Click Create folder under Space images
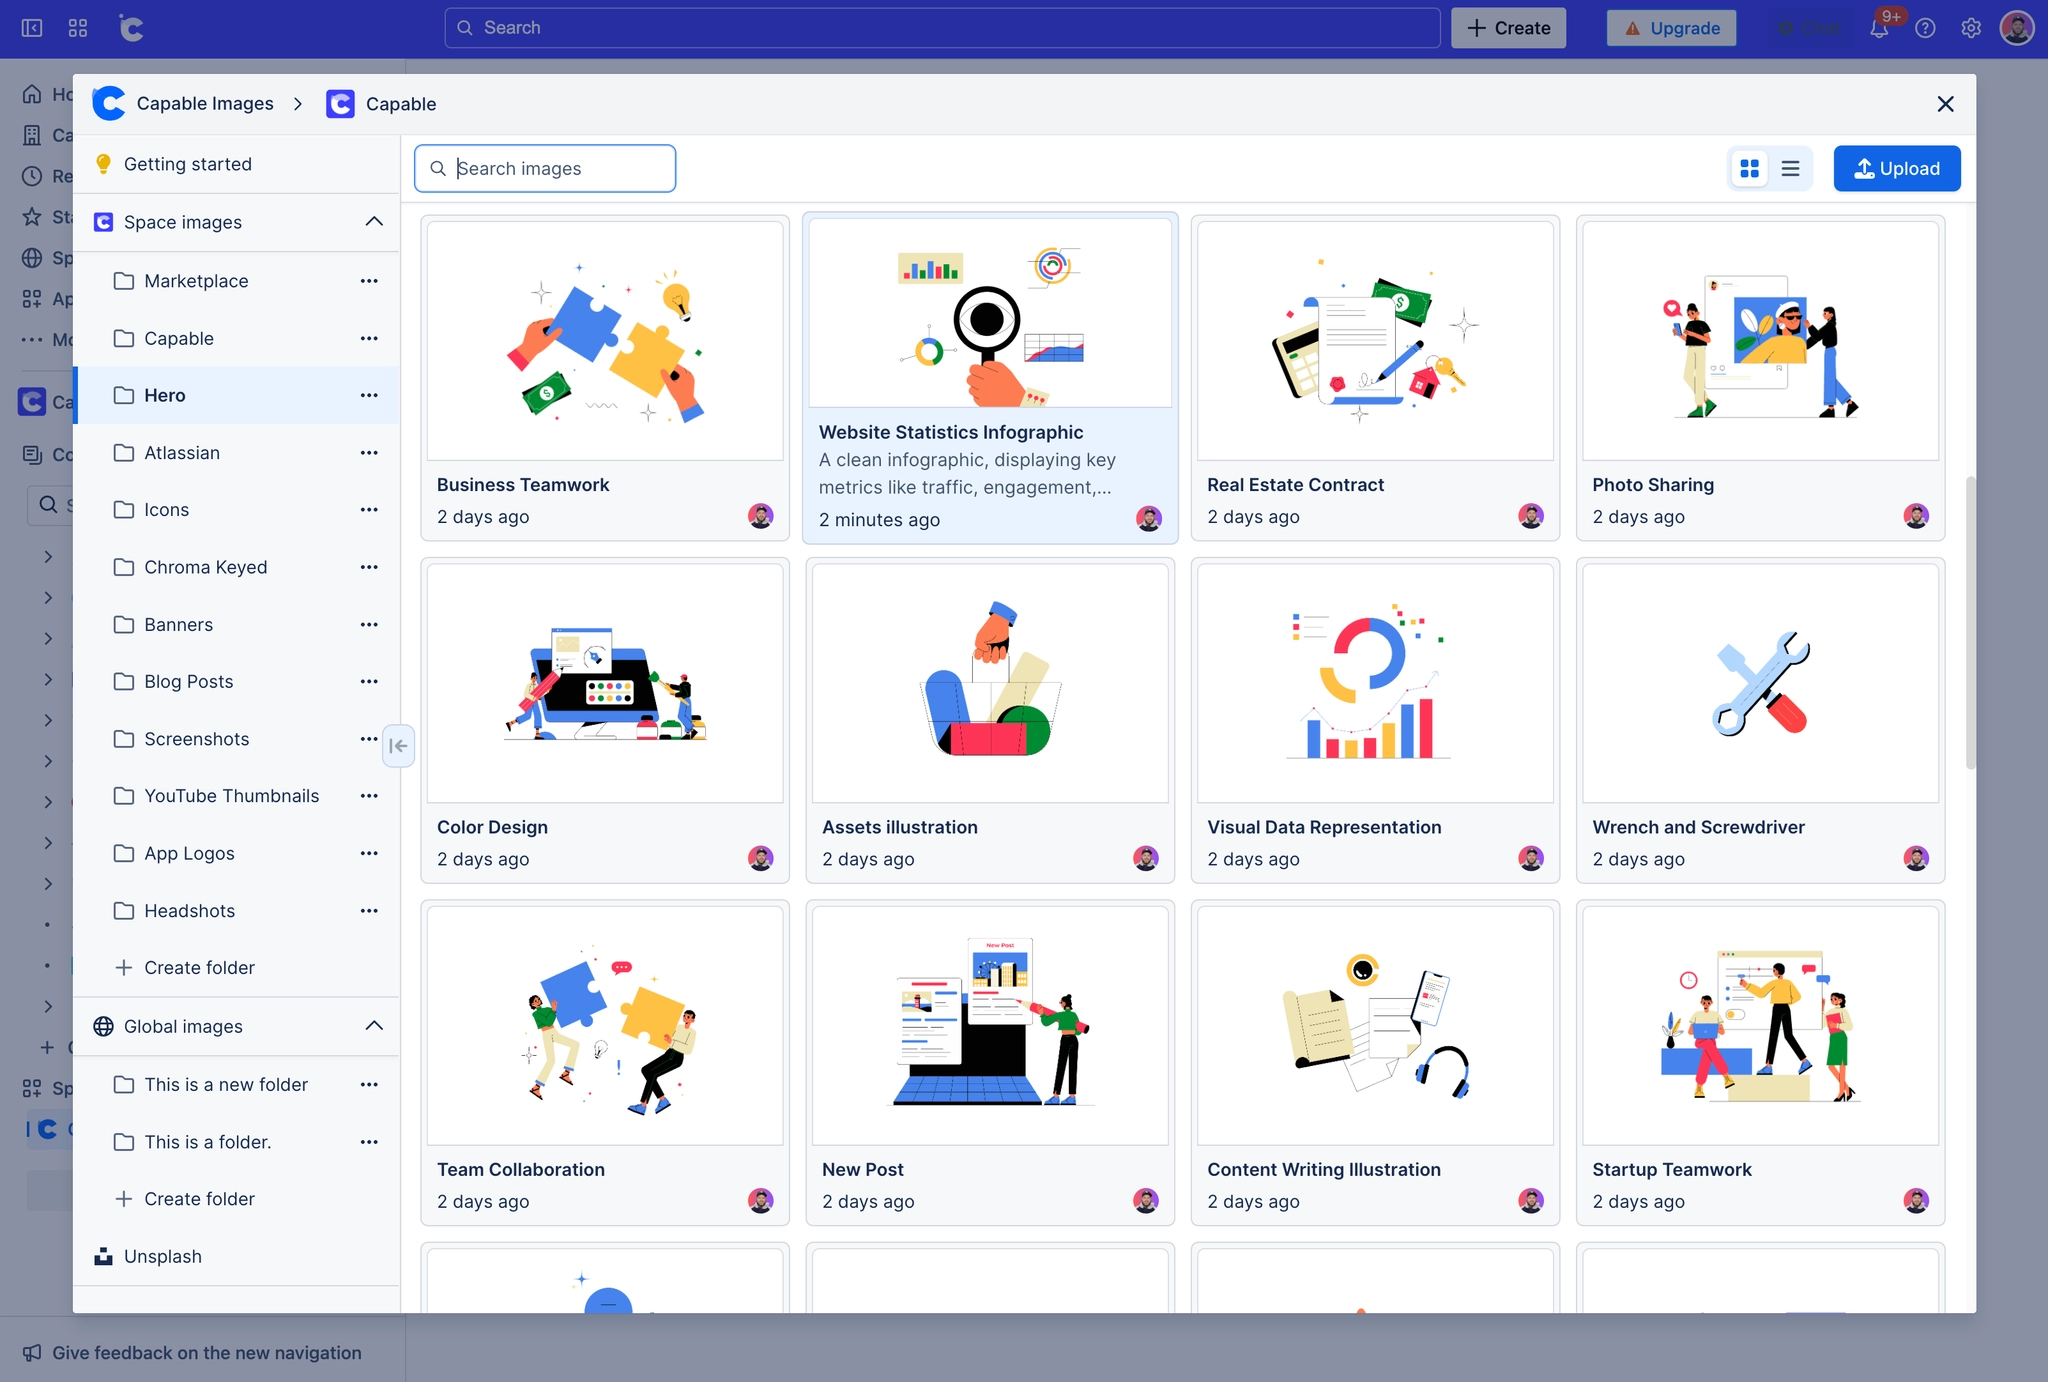This screenshot has height=1382, width=2048. (198, 968)
